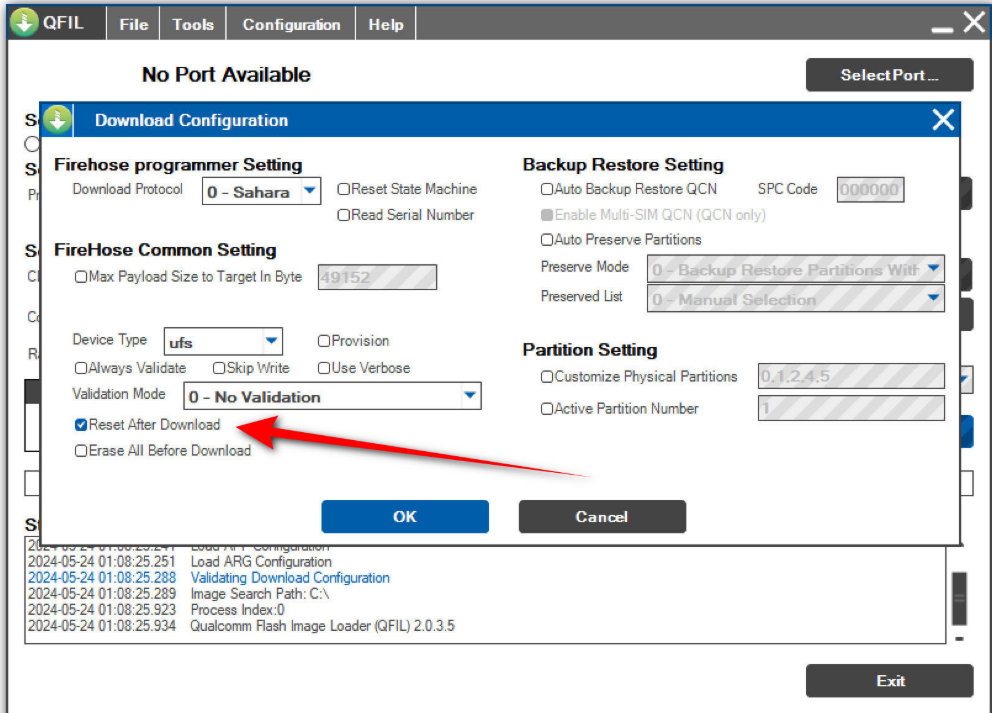Tick Auto Preserve Partitions checkbox

pyautogui.click(x=547, y=240)
